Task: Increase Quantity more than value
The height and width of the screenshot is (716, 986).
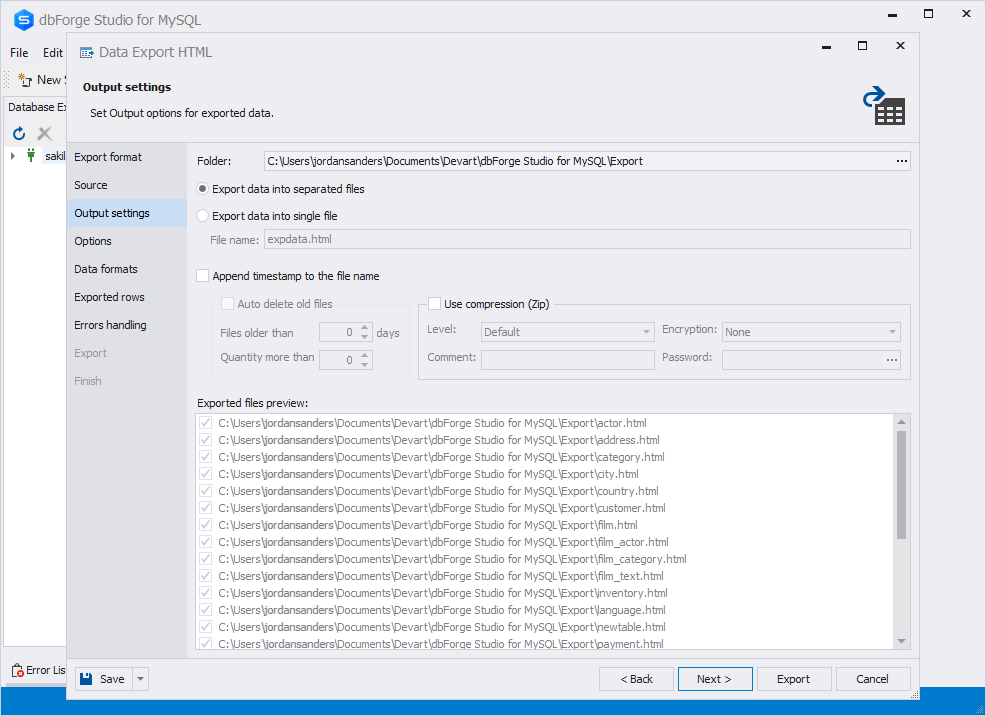Action: [365, 355]
